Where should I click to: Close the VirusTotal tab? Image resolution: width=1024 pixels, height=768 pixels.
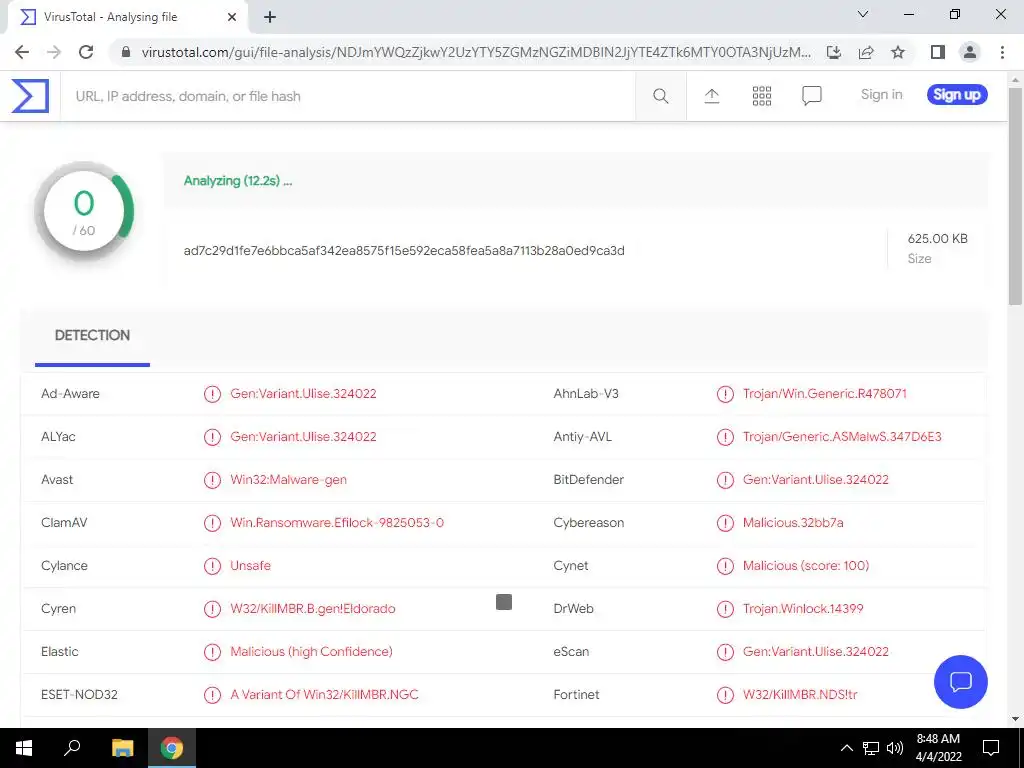pos(232,17)
